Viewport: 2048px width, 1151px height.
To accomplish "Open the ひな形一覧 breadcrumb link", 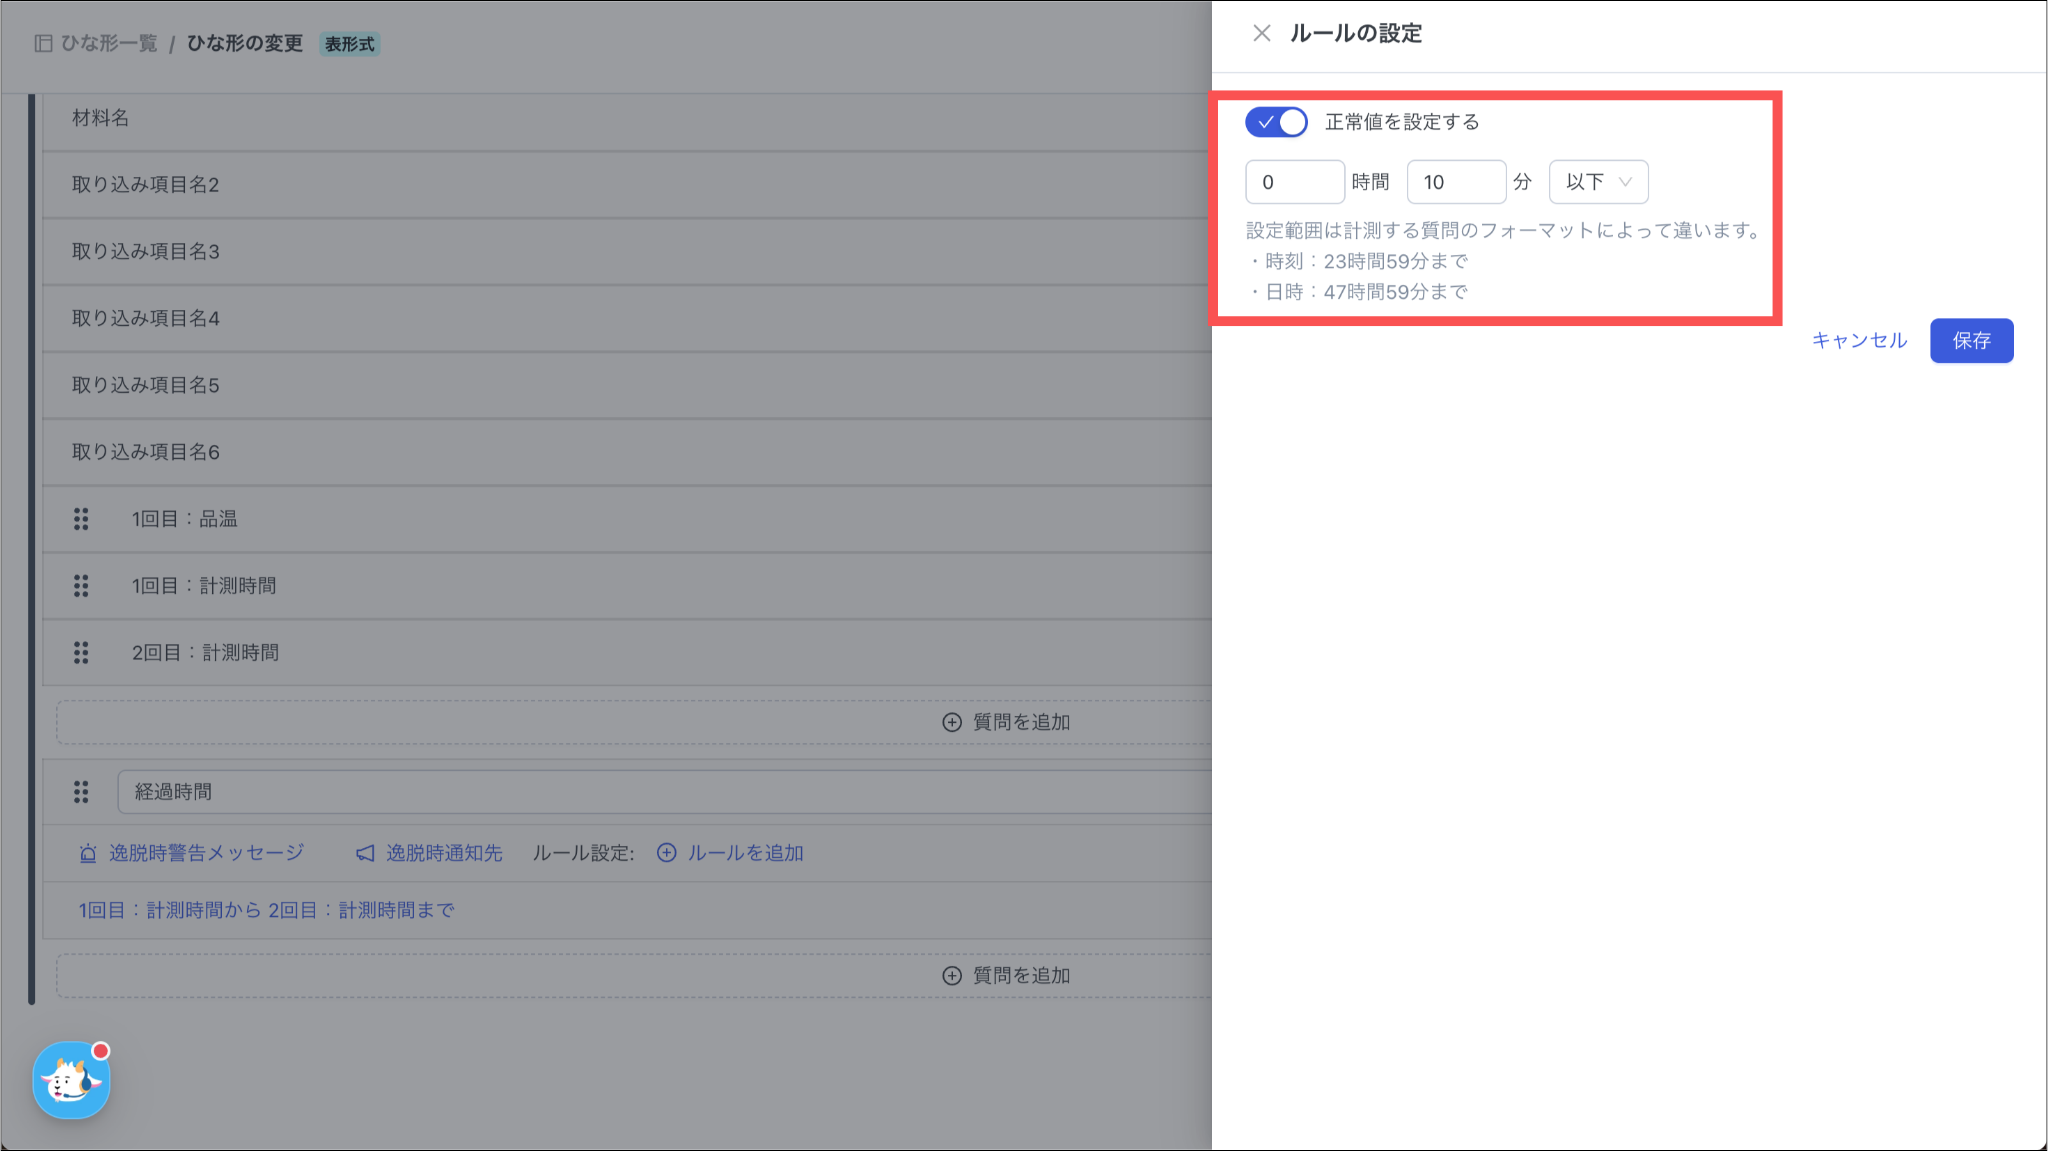I will 109,43.
